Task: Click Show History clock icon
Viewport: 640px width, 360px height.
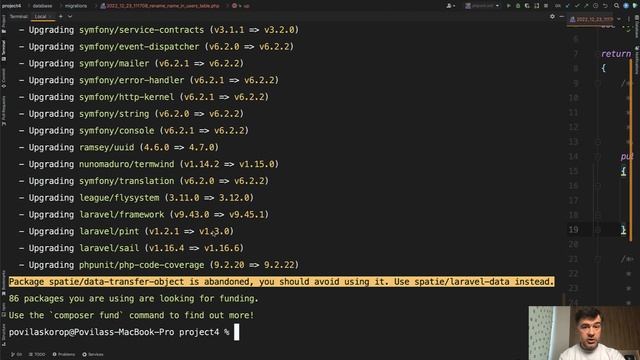Action: coord(596,6)
